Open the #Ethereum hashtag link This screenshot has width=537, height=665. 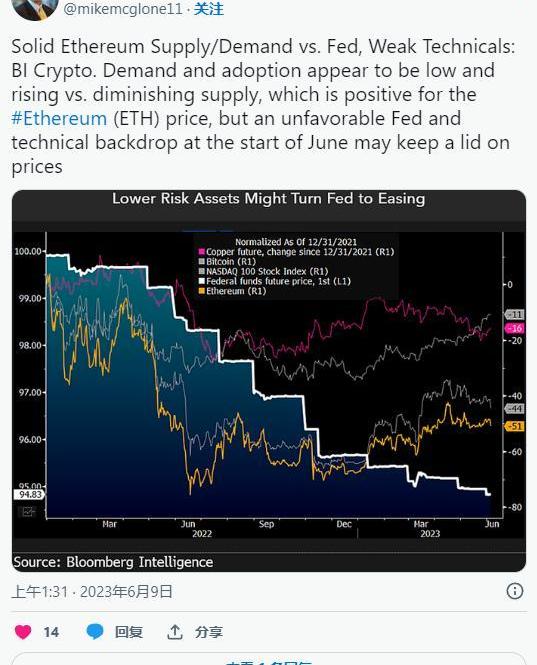59,118
